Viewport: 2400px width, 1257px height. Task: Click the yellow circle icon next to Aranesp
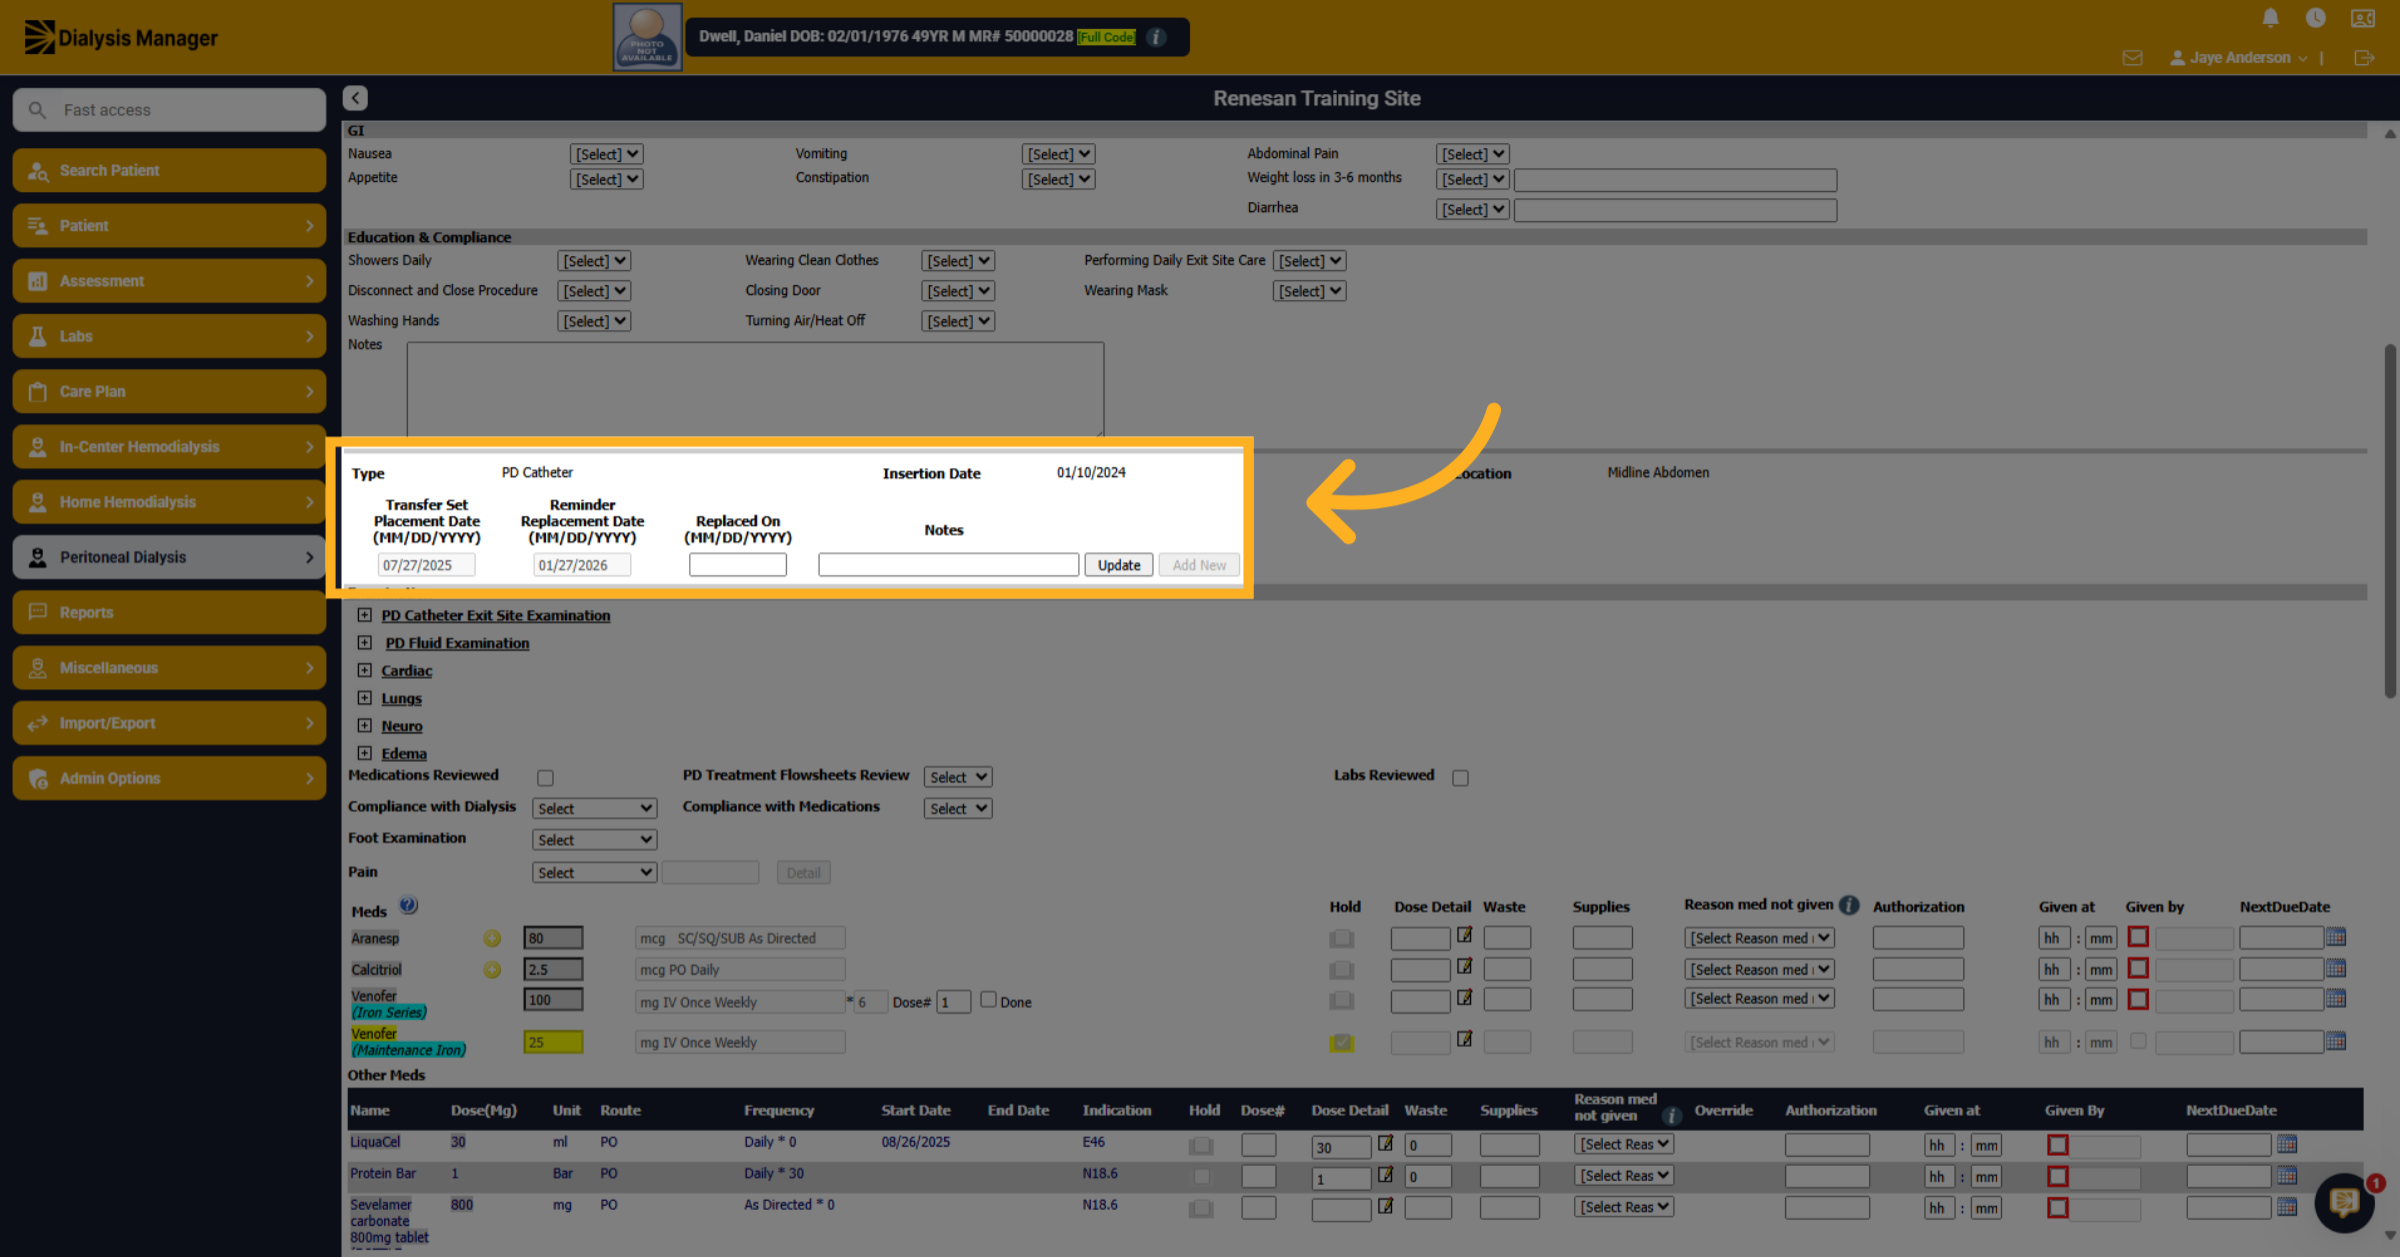tap(492, 939)
